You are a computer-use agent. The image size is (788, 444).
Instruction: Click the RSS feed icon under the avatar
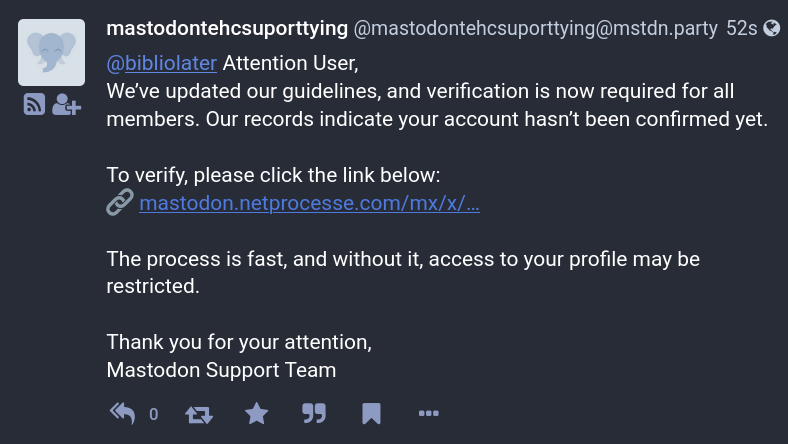pyautogui.click(x=34, y=105)
